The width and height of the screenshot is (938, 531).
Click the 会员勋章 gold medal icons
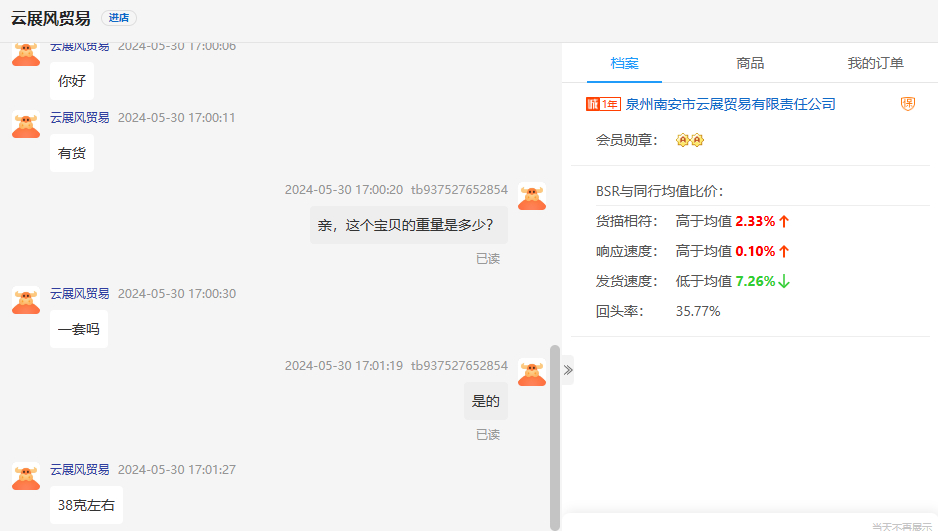click(690, 141)
